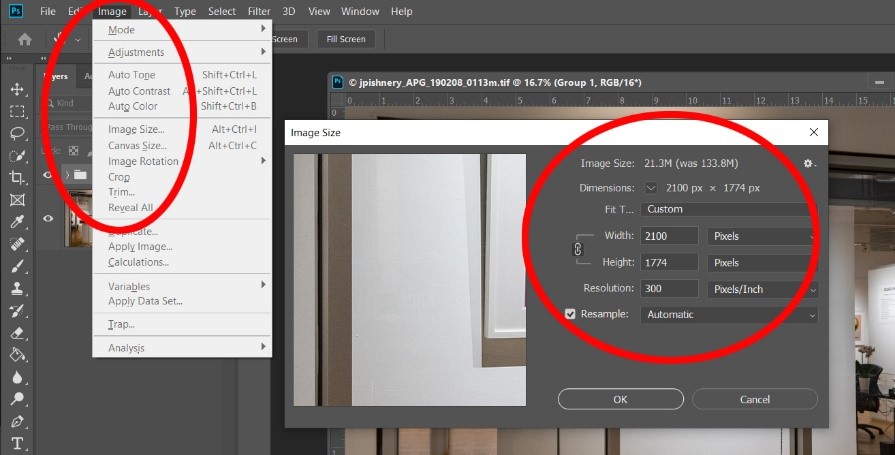
Task: Hide the group layer via eye icon
Action: [x=48, y=174]
